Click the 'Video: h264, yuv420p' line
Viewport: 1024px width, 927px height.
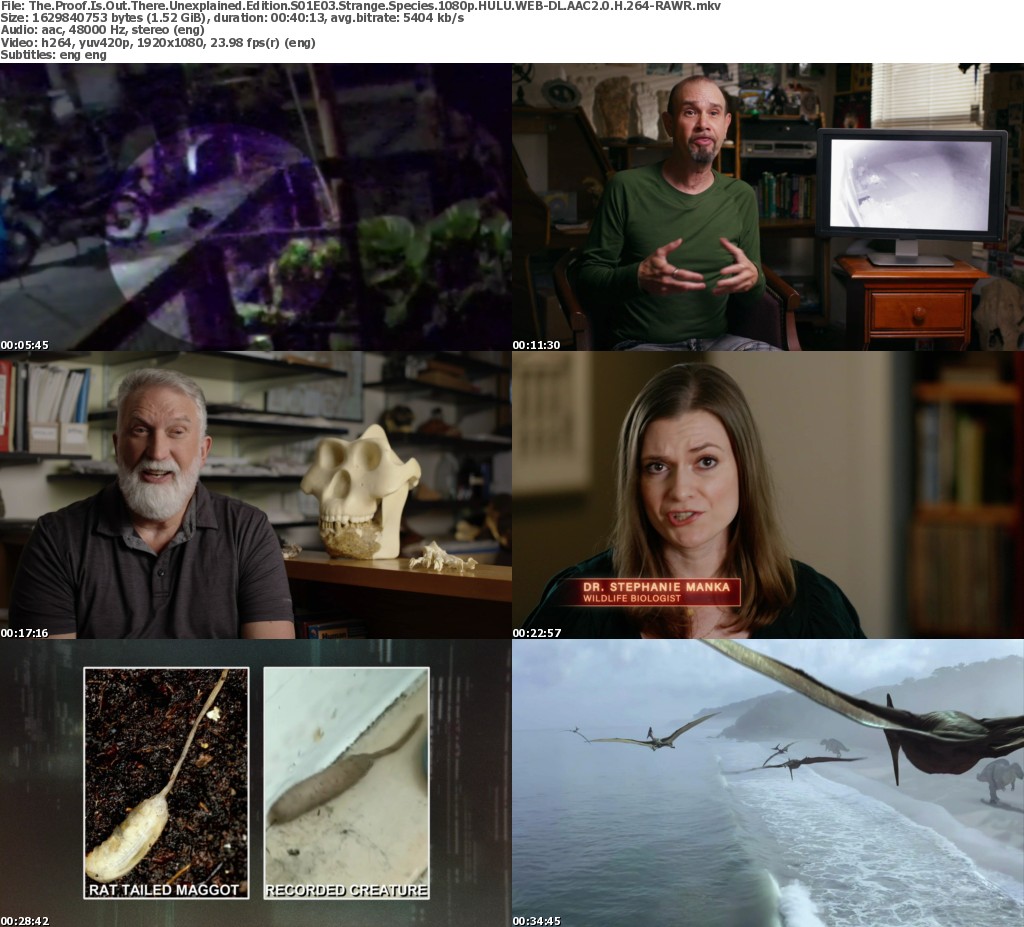[x=158, y=42]
